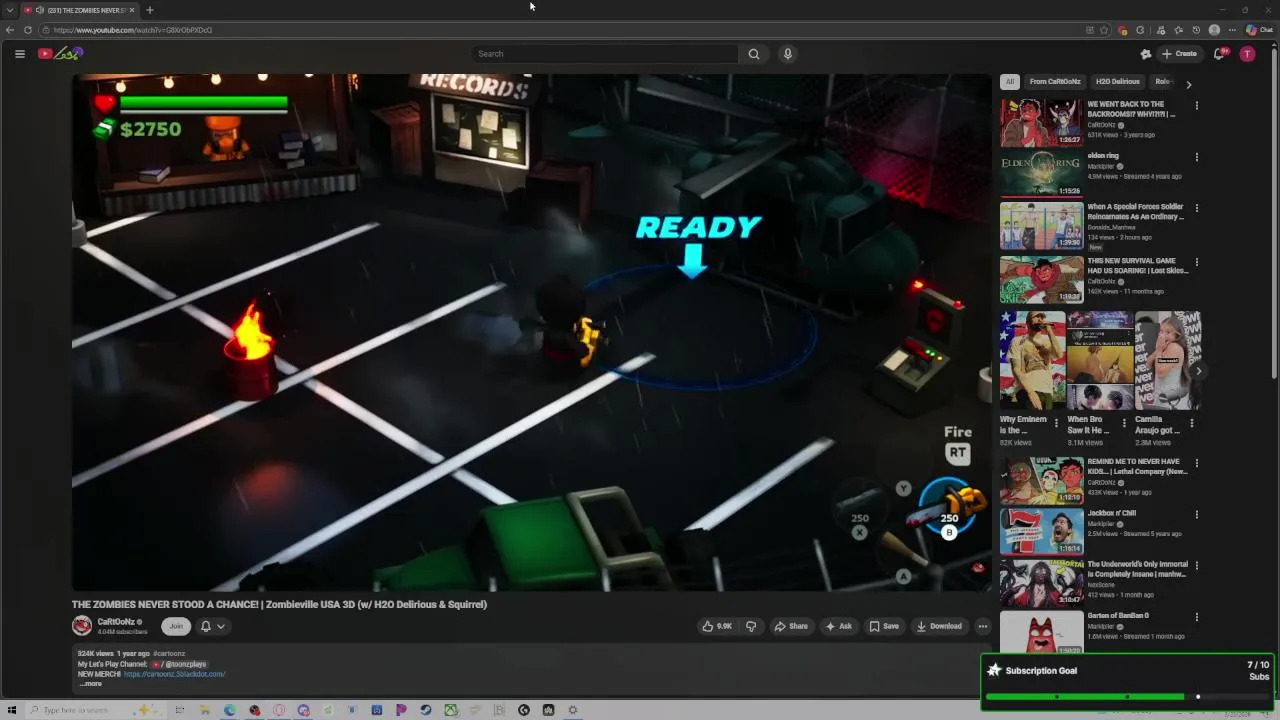Viewport: 1280px width, 720px height.
Task: Click the YouTube search field
Action: click(x=605, y=54)
